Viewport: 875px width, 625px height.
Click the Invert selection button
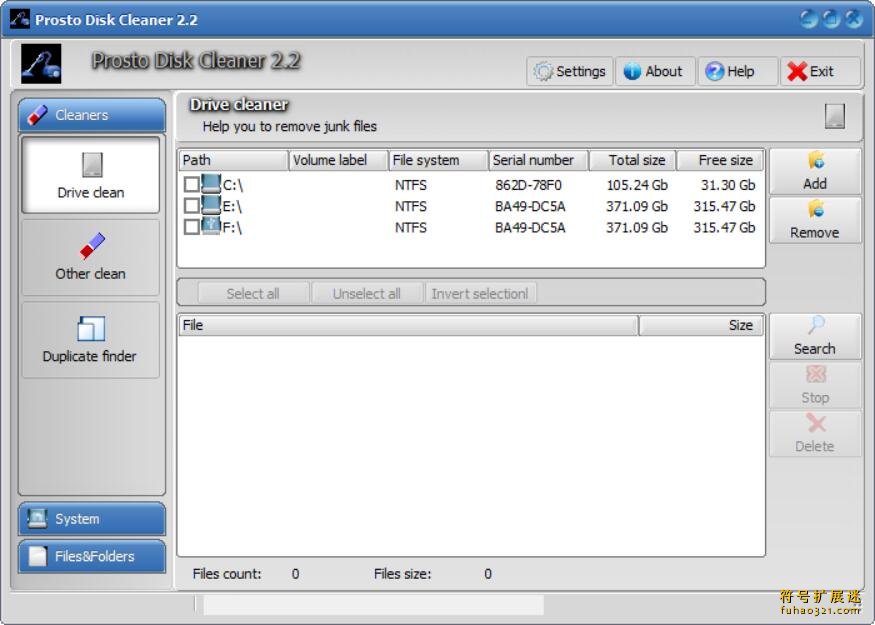(x=480, y=294)
